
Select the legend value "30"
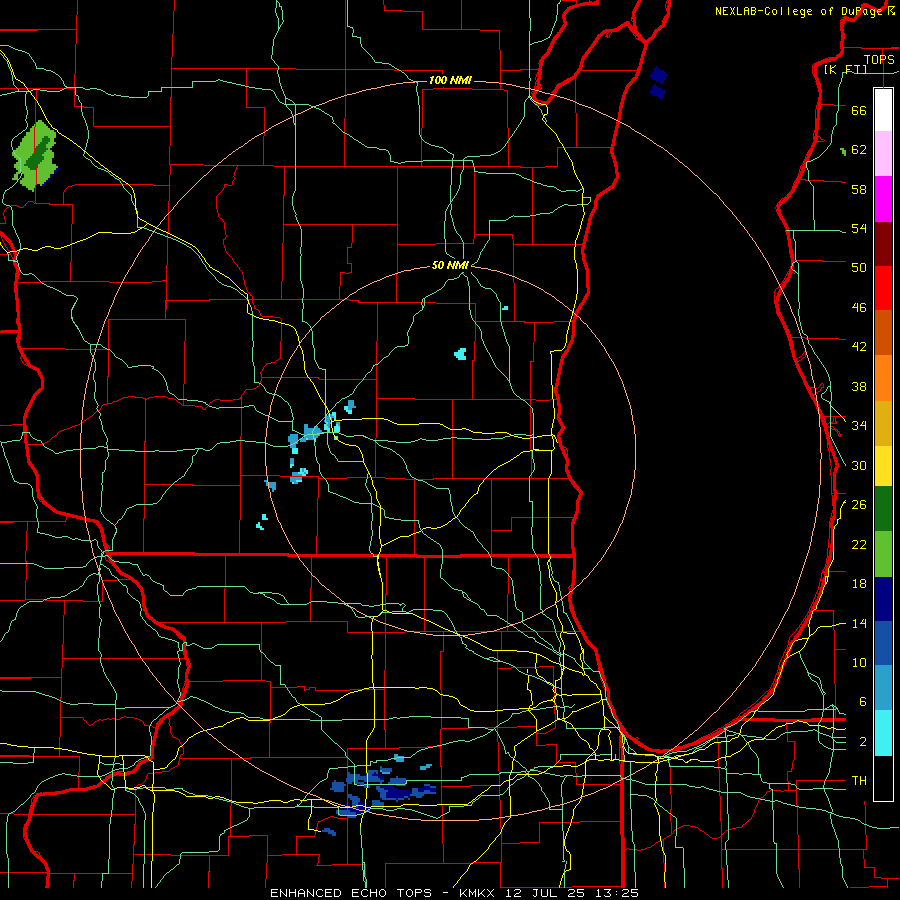coord(859,465)
